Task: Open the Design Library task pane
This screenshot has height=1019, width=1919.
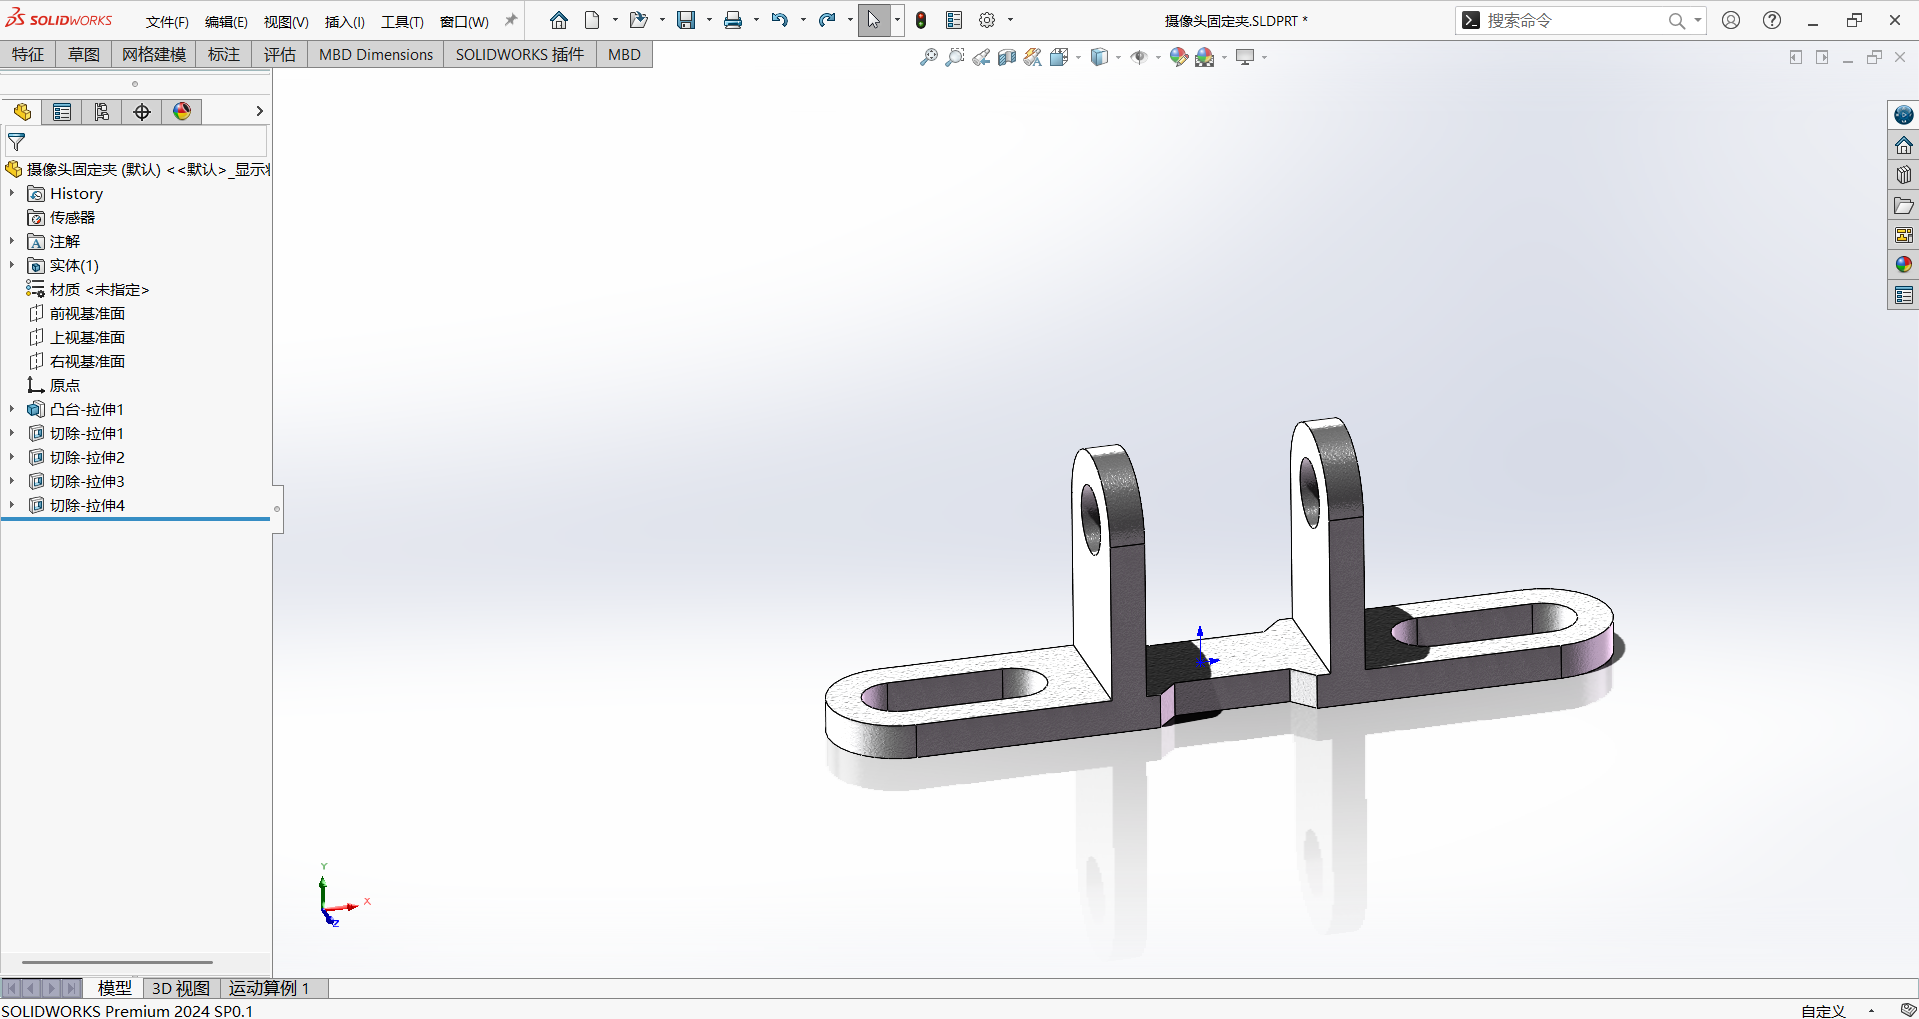Action: click(1904, 175)
